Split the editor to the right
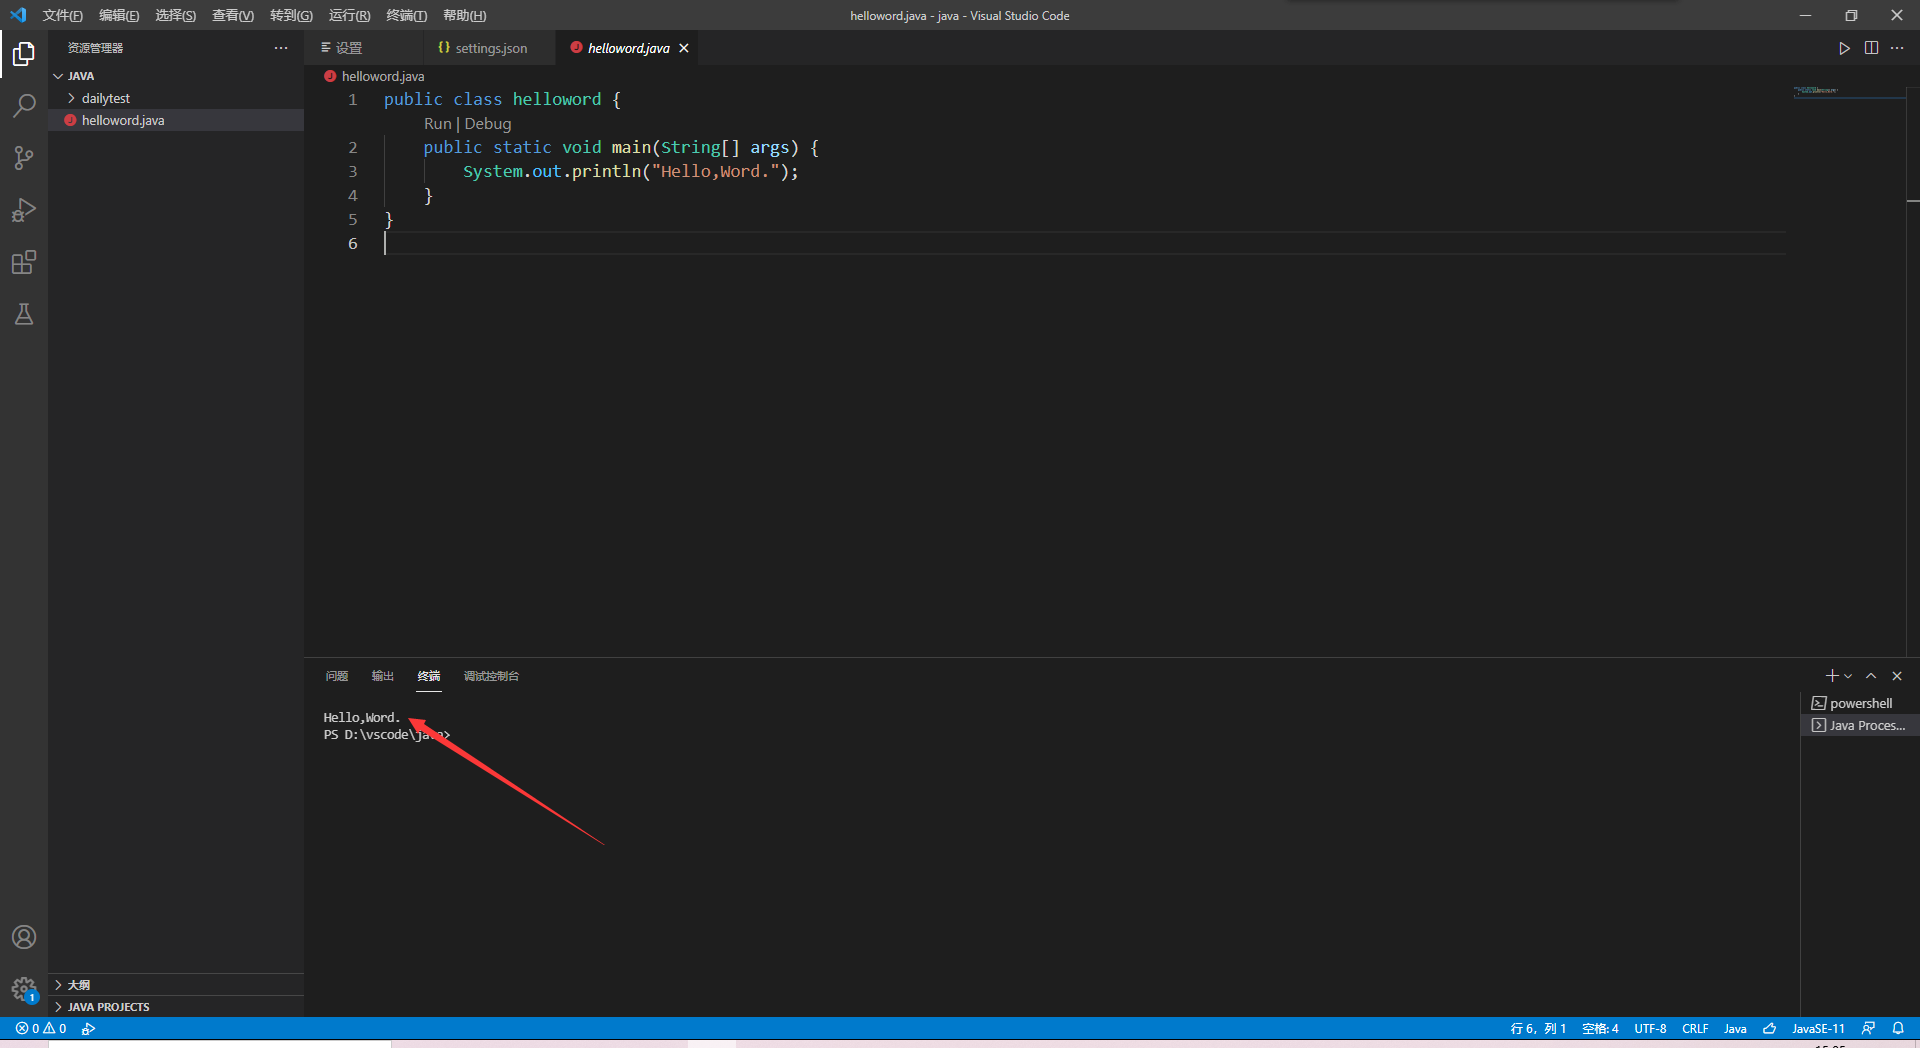This screenshot has width=1920, height=1048. coord(1871,48)
